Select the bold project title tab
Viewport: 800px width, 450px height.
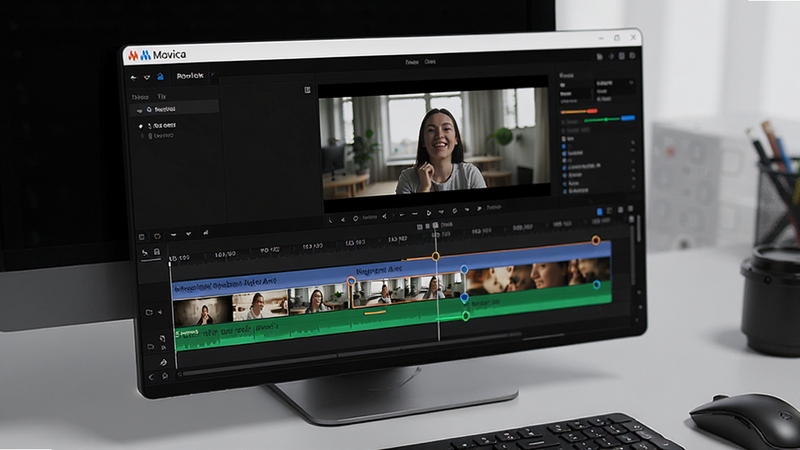[190, 76]
